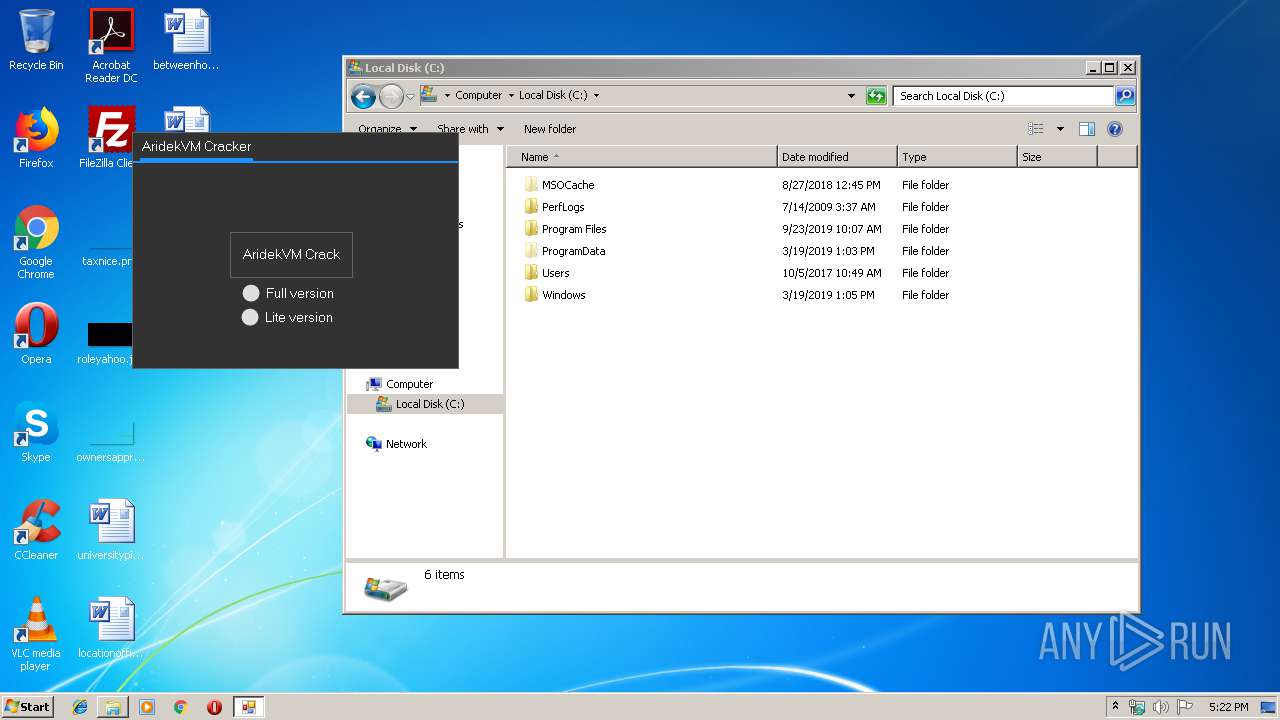Open the Recycle Bin desktop icon
This screenshot has height=720, width=1280.
[x=36, y=40]
